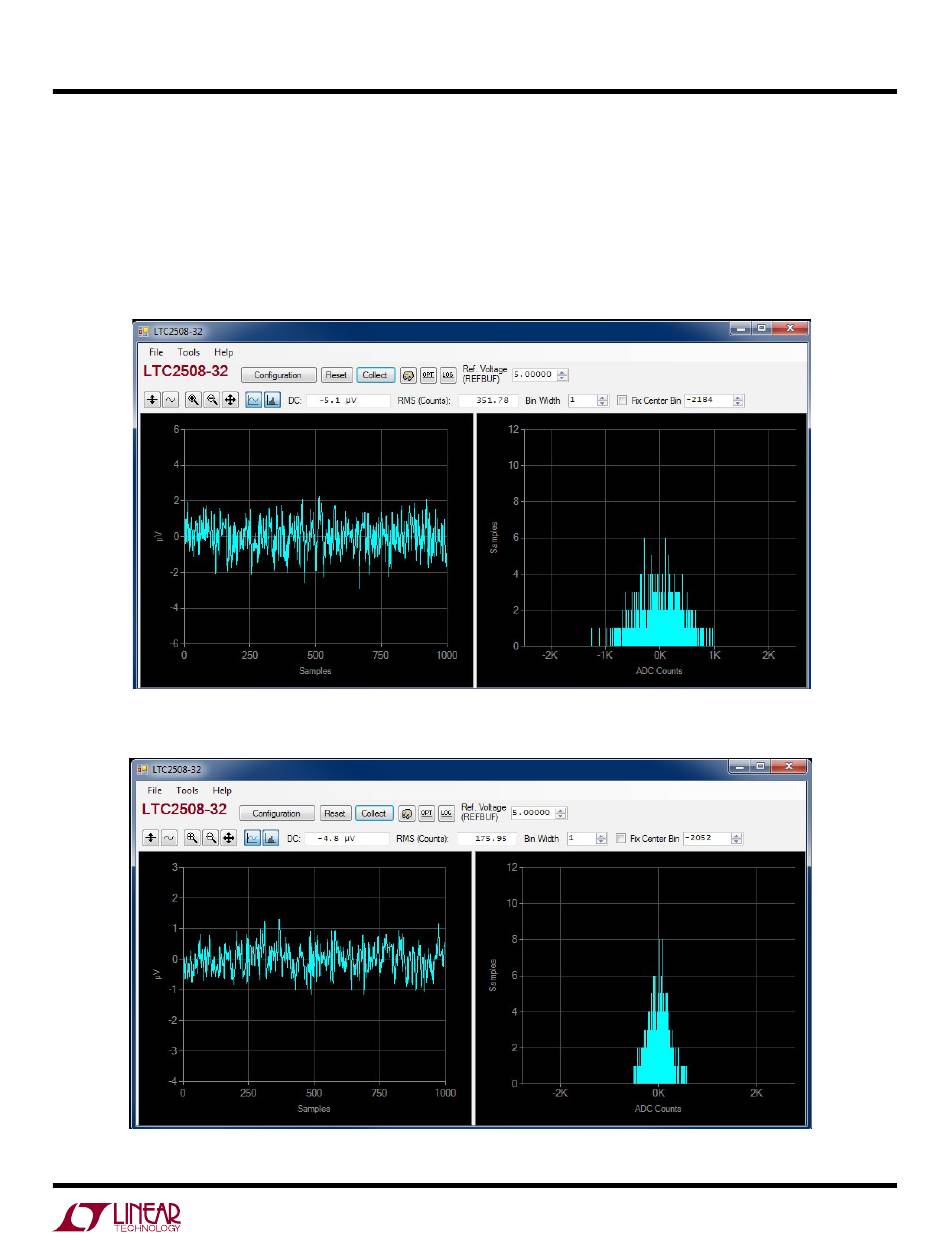Open the File menu in the lower window

(155, 790)
